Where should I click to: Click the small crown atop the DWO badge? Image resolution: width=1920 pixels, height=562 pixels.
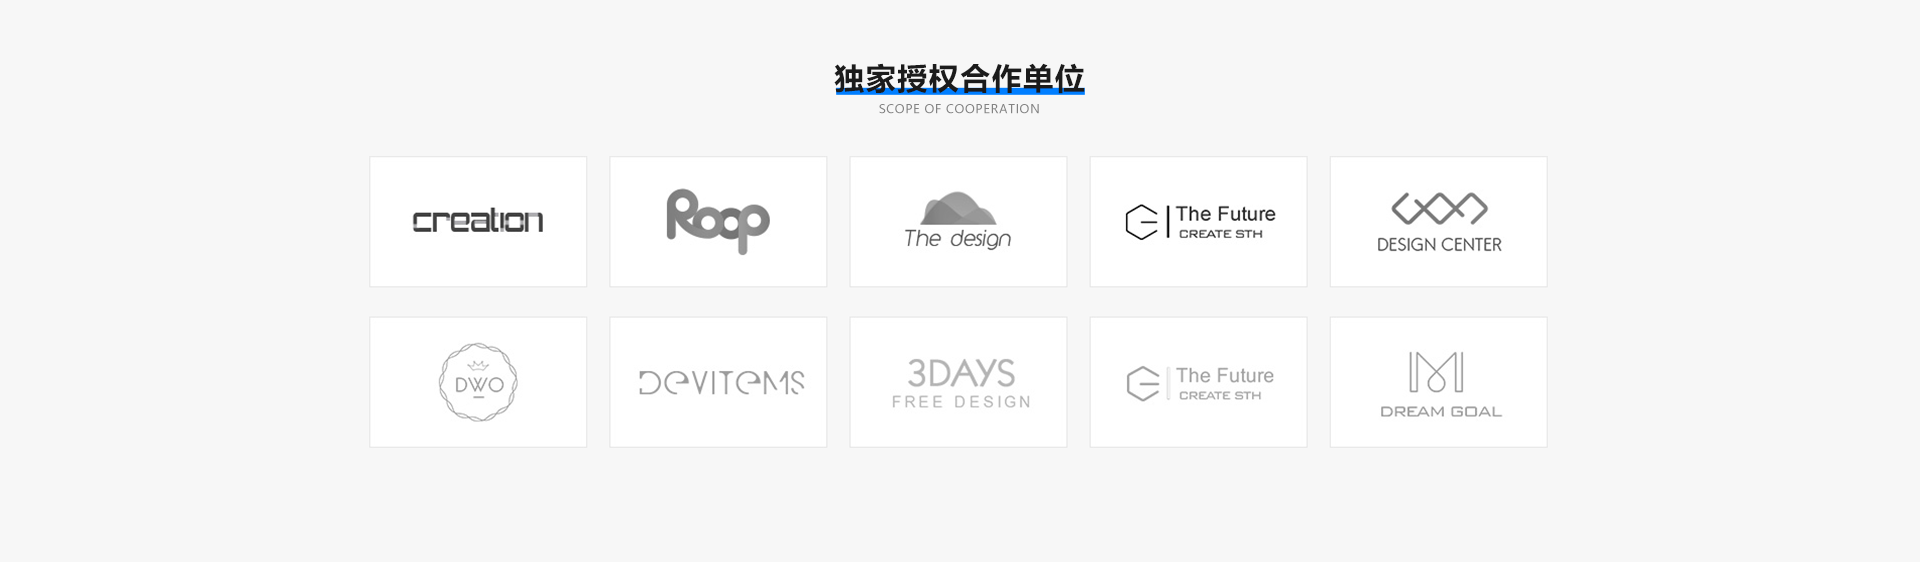point(478,366)
